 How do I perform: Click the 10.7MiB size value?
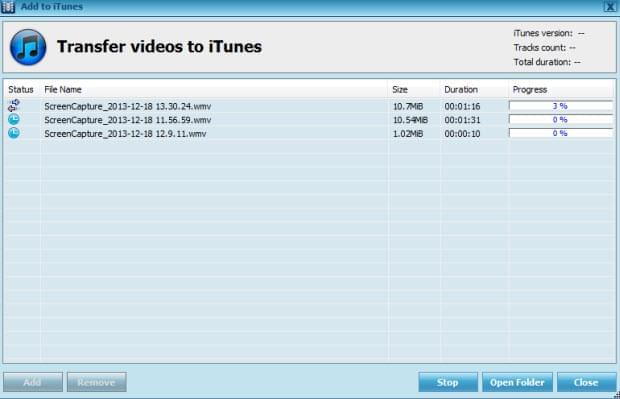[x=408, y=106]
